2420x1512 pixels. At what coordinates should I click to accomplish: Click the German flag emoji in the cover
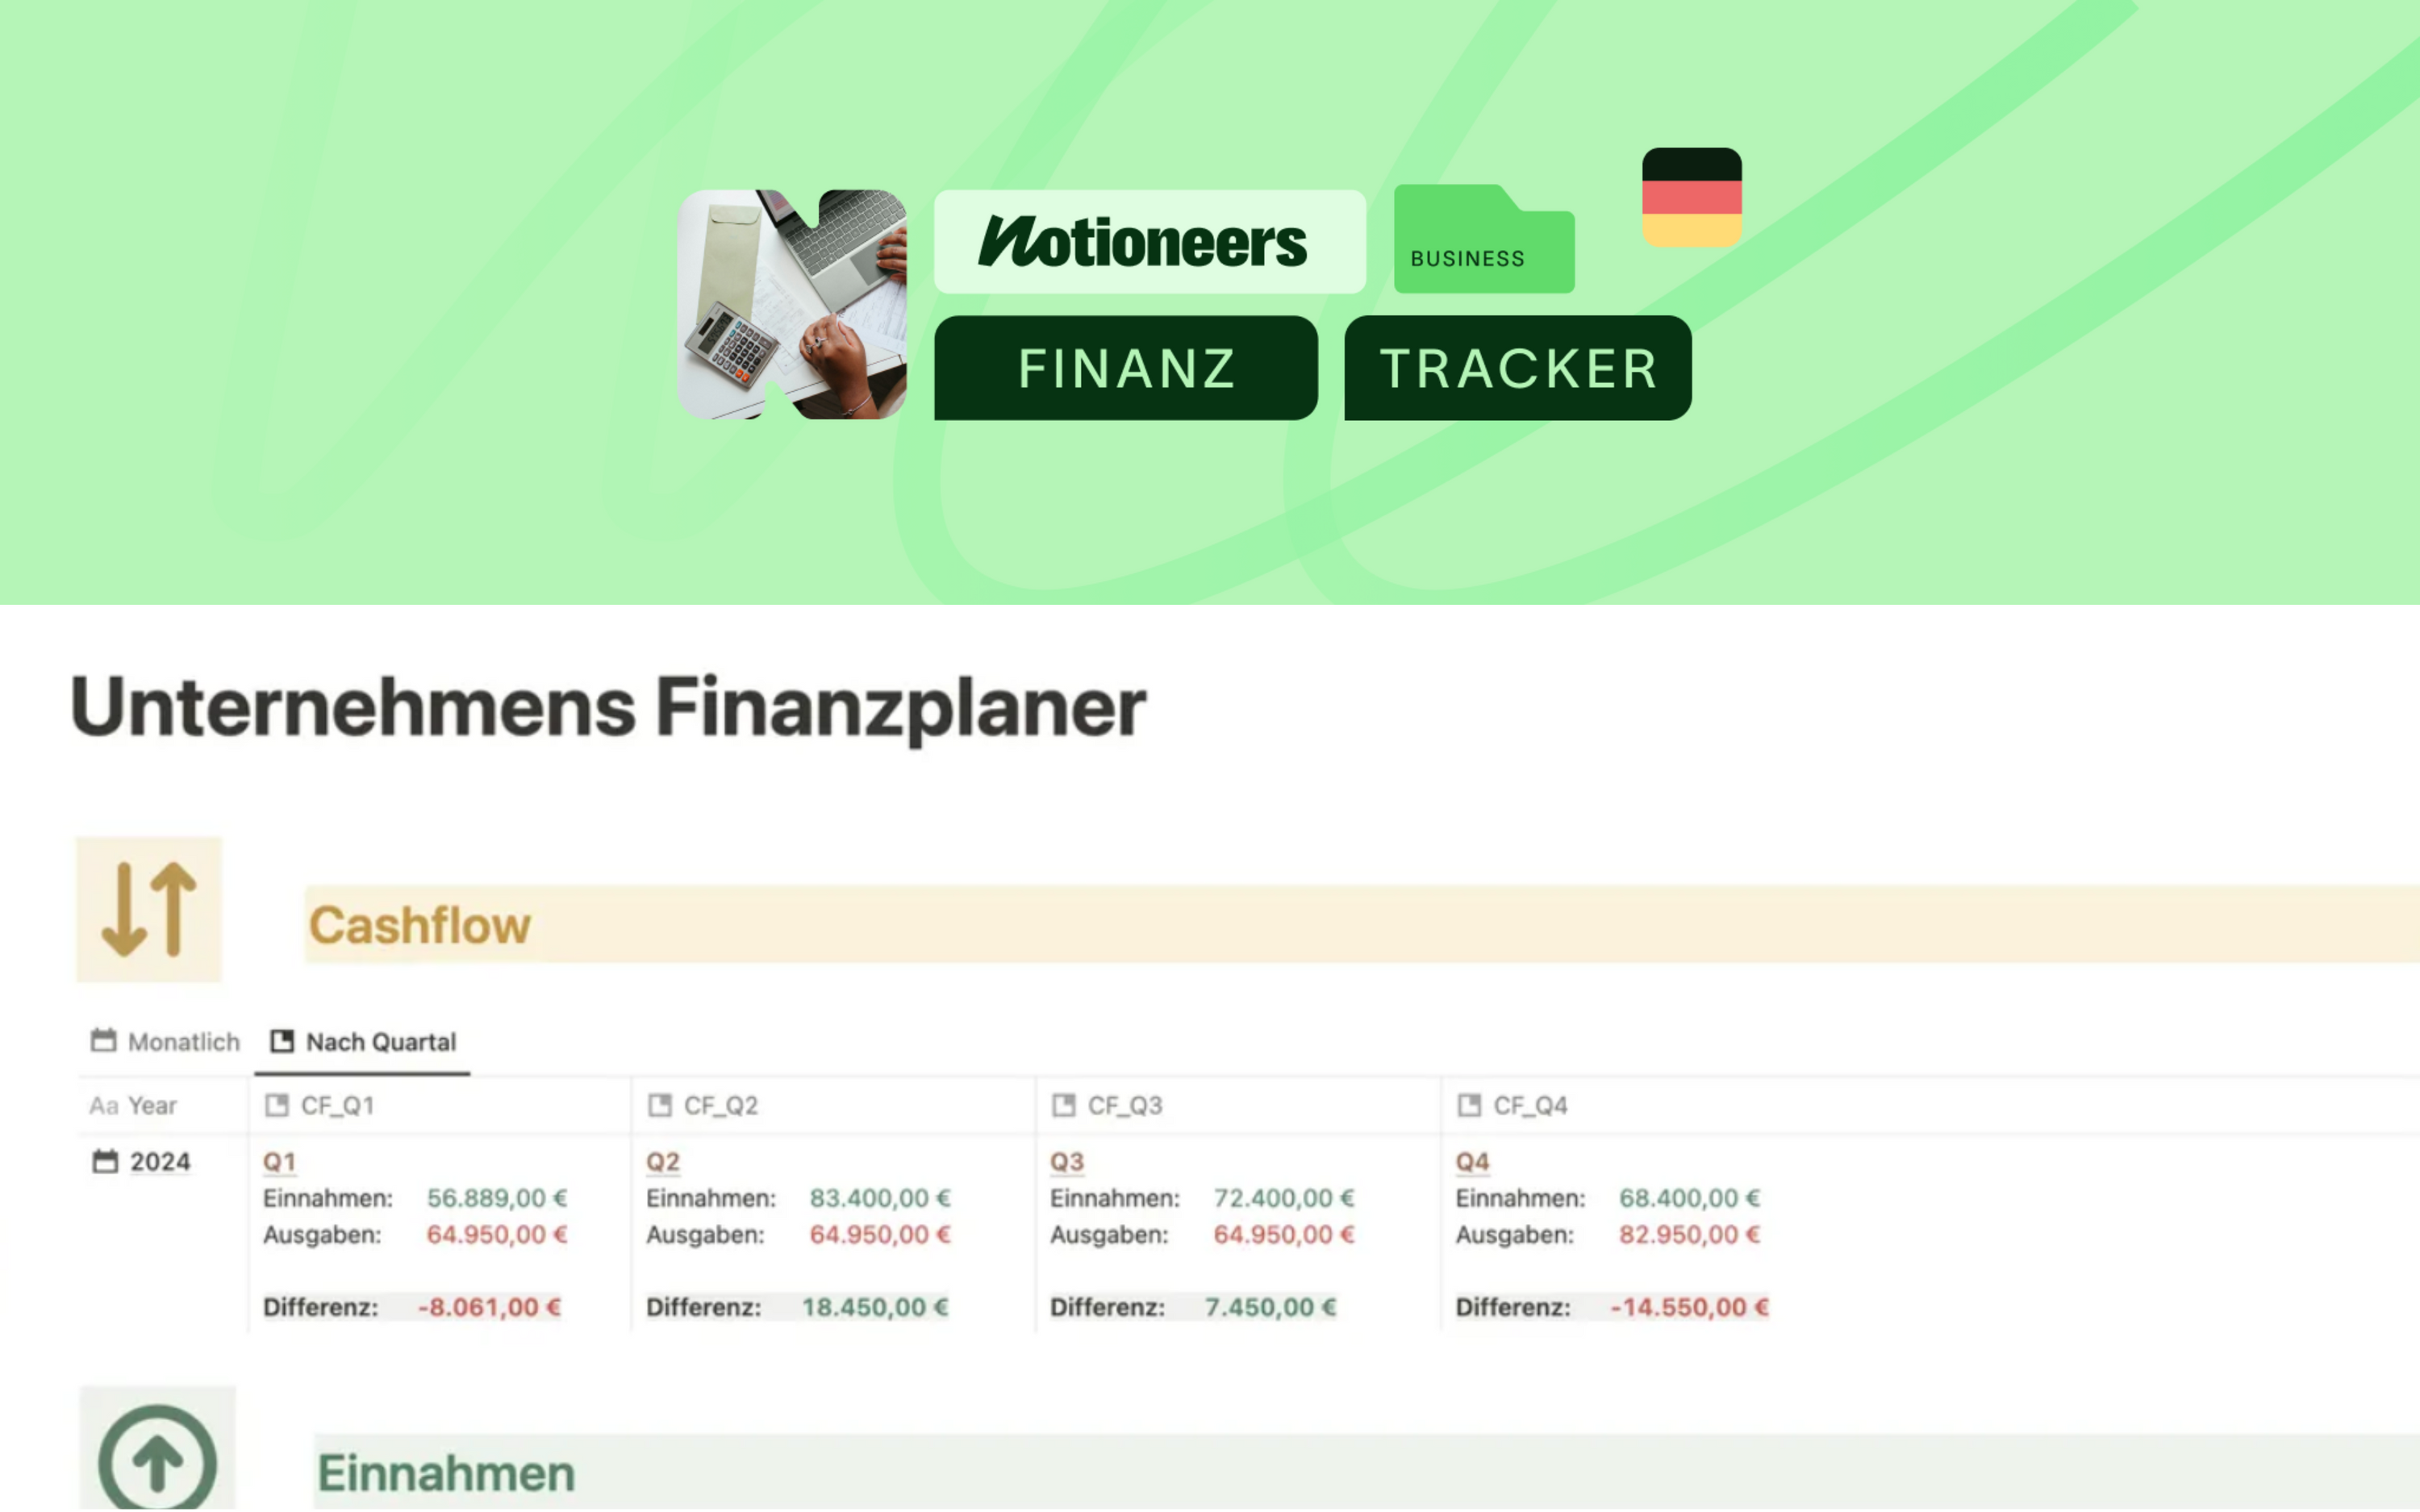pos(1692,196)
